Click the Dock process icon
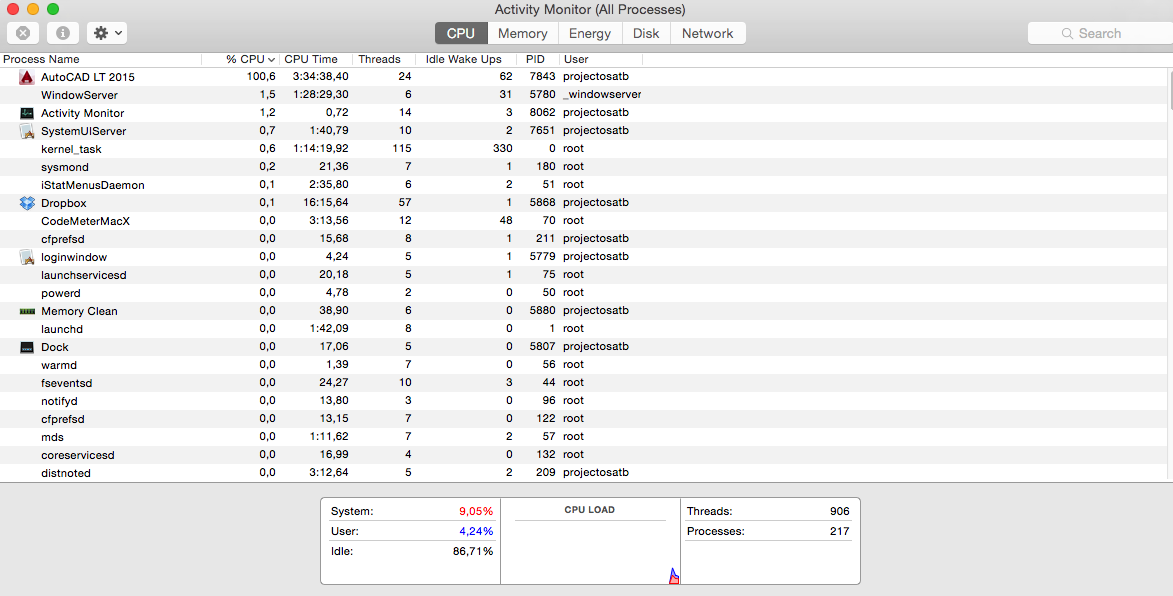This screenshot has width=1173, height=596. (x=27, y=347)
